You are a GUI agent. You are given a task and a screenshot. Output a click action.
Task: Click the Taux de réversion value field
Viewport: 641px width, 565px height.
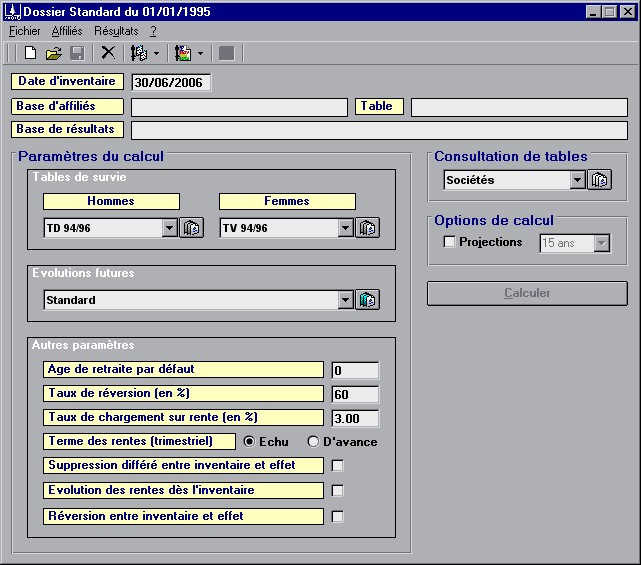pos(355,395)
